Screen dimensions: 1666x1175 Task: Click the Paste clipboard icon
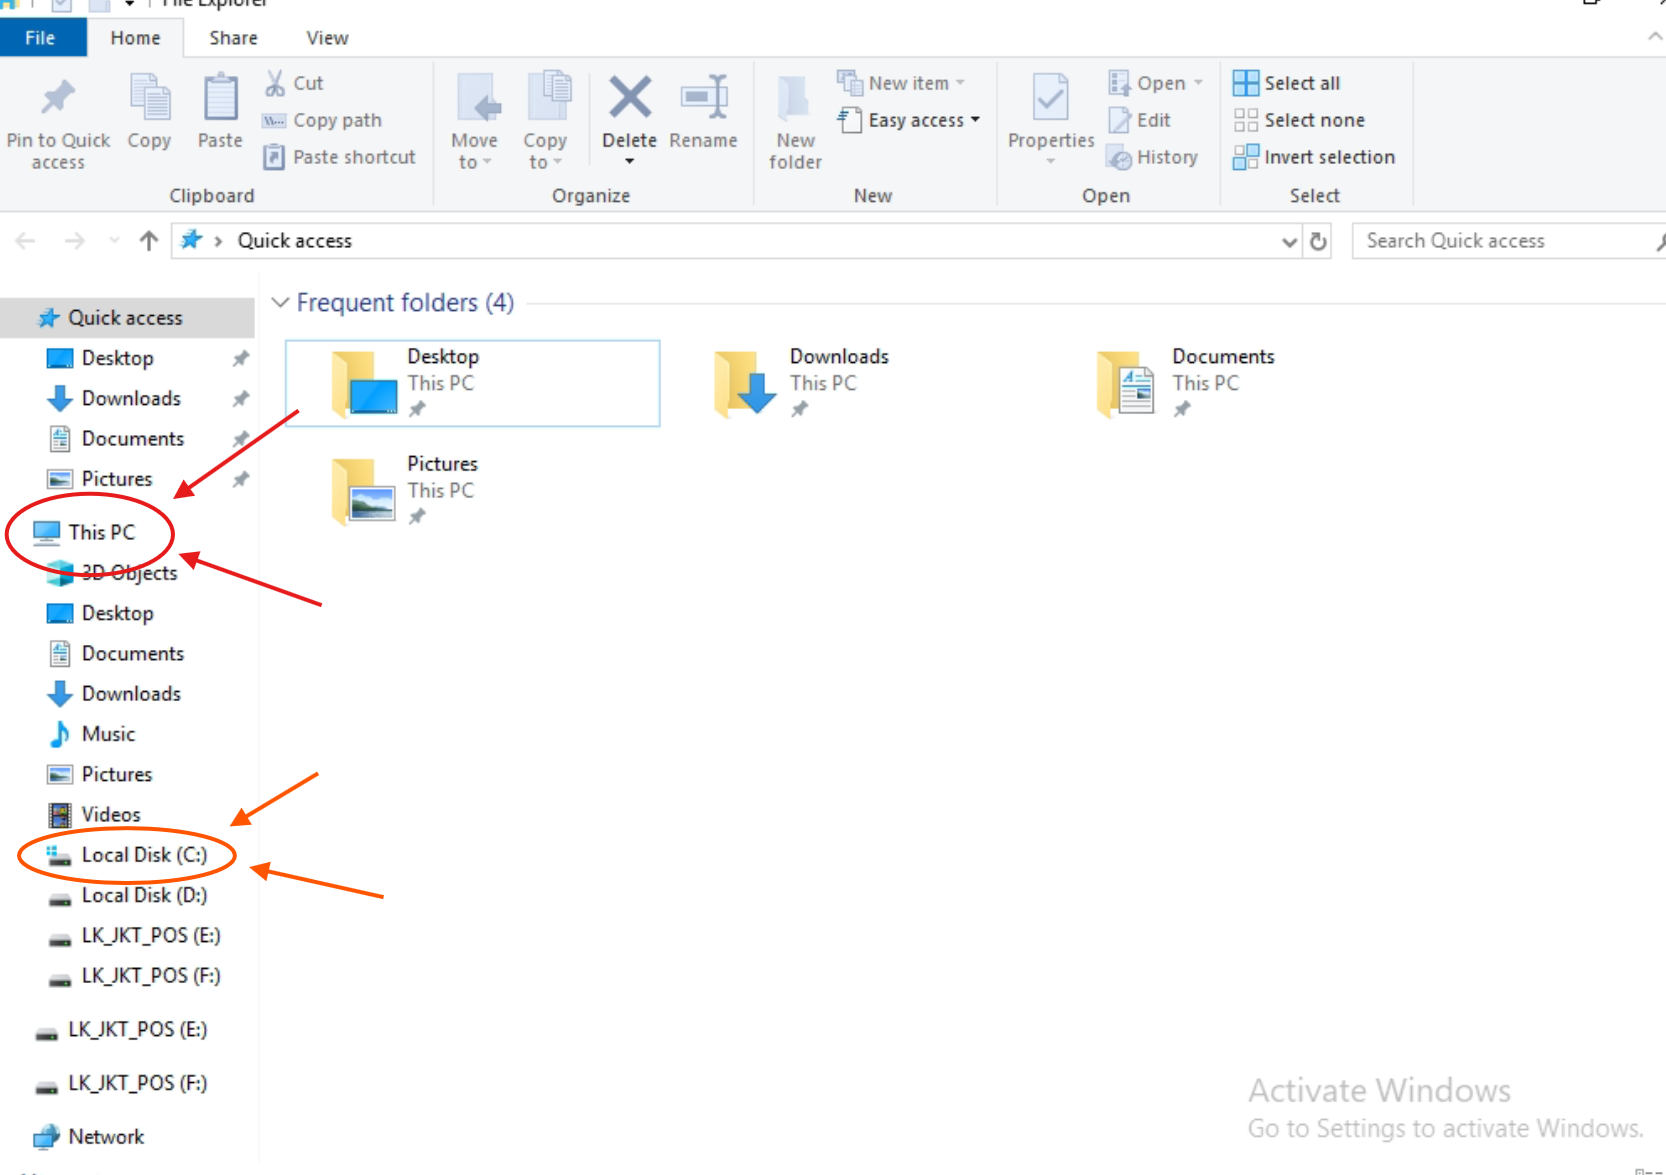[x=220, y=98]
